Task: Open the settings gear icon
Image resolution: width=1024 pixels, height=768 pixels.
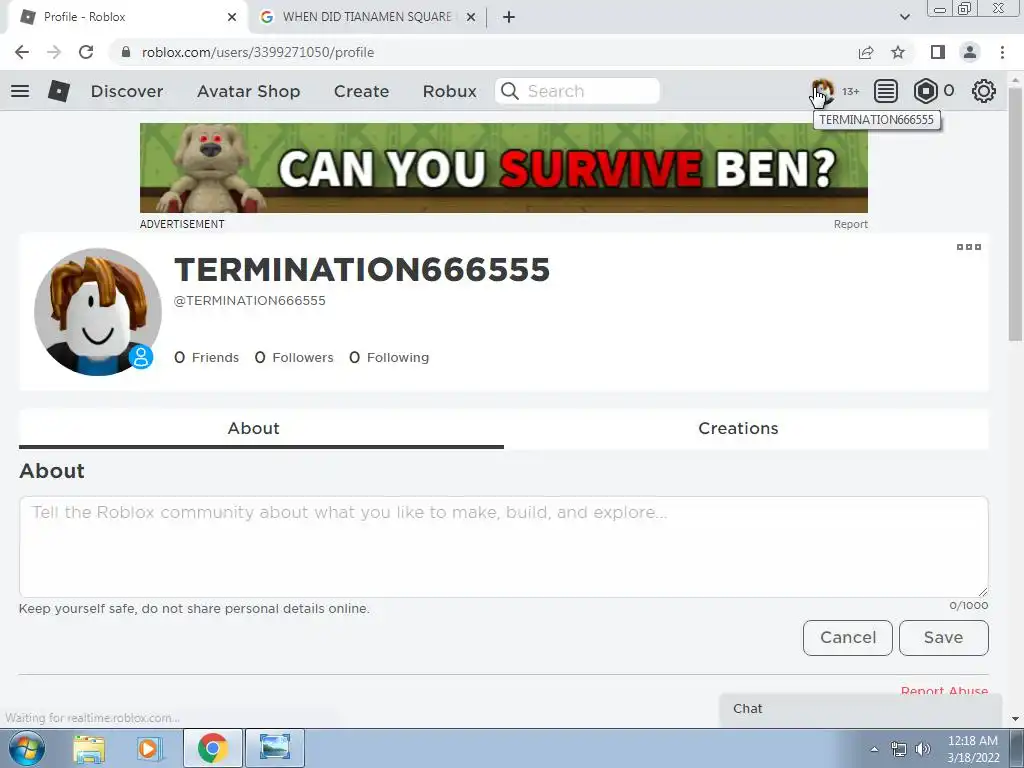Action: click(x=984, y=91)
